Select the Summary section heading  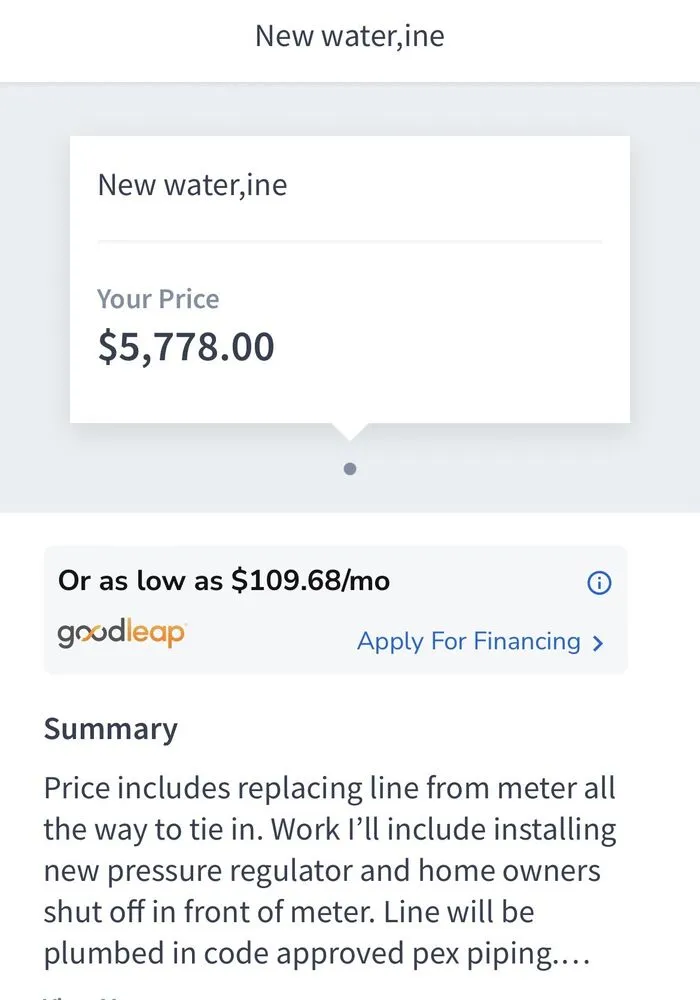(110, 729)
